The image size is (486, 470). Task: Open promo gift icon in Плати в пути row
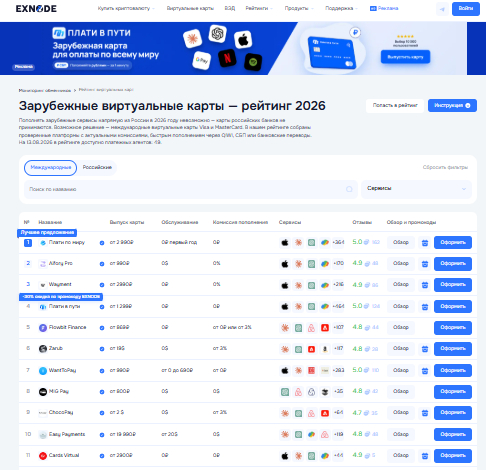[x=425, y=306]
